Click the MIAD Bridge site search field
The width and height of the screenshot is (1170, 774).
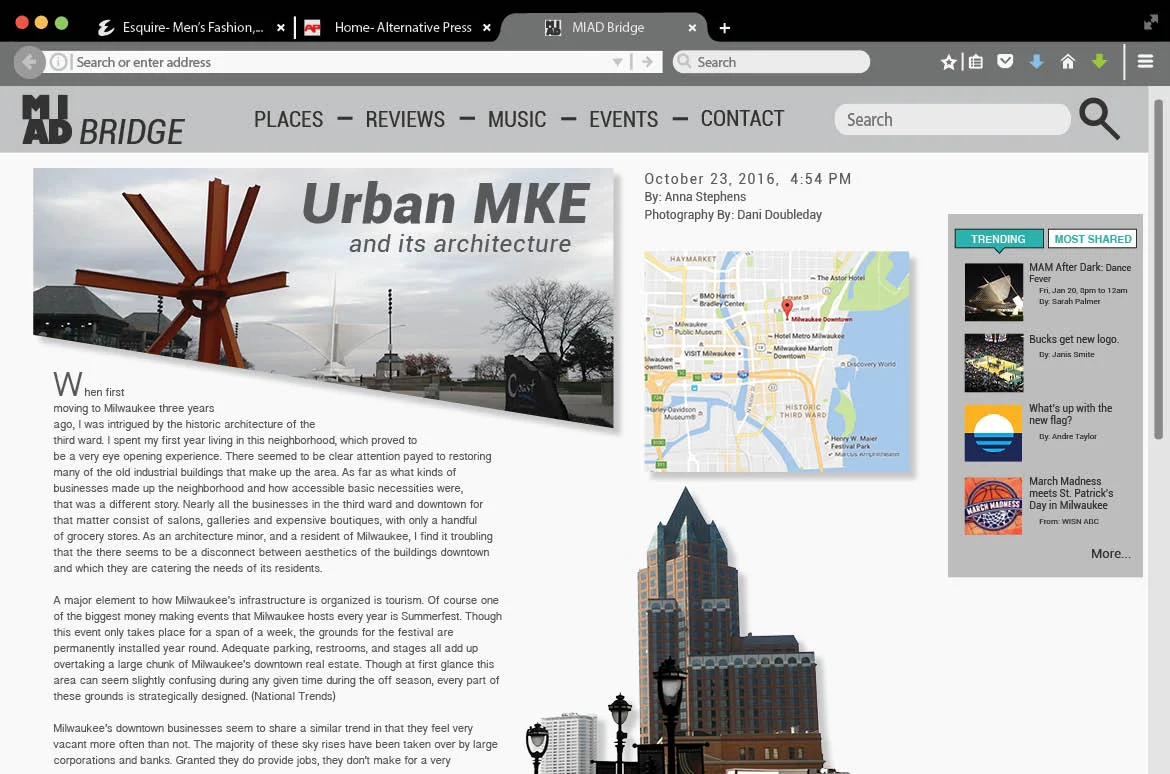pyautogui.click(x=952, y=119)
